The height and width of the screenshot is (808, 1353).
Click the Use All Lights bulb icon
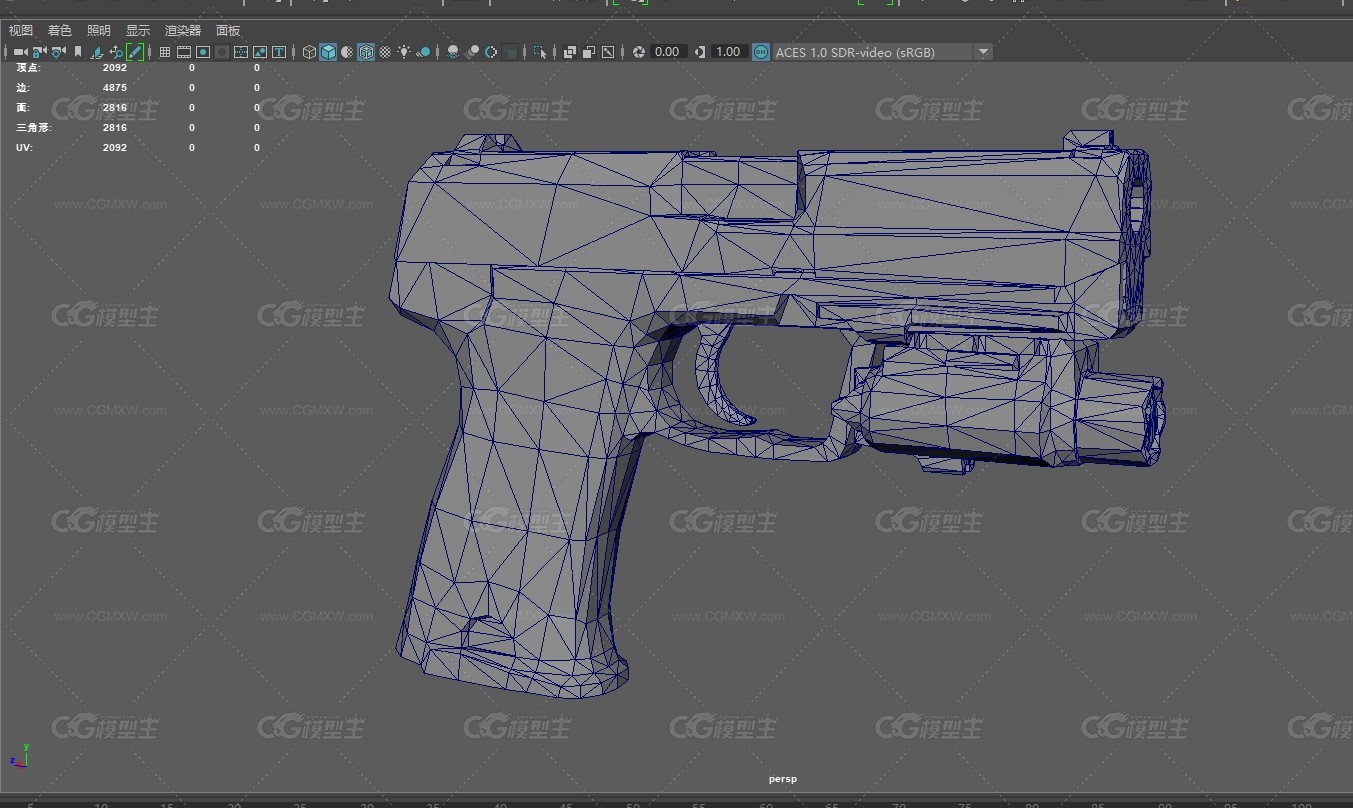pyautogui.click(x=404, y=52)
